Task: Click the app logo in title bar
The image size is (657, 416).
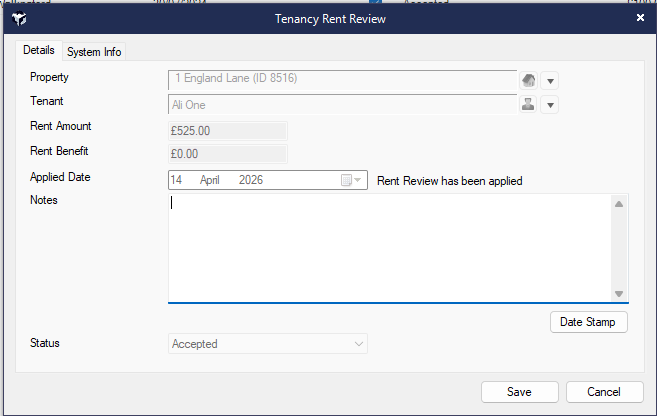Action: 19,19
